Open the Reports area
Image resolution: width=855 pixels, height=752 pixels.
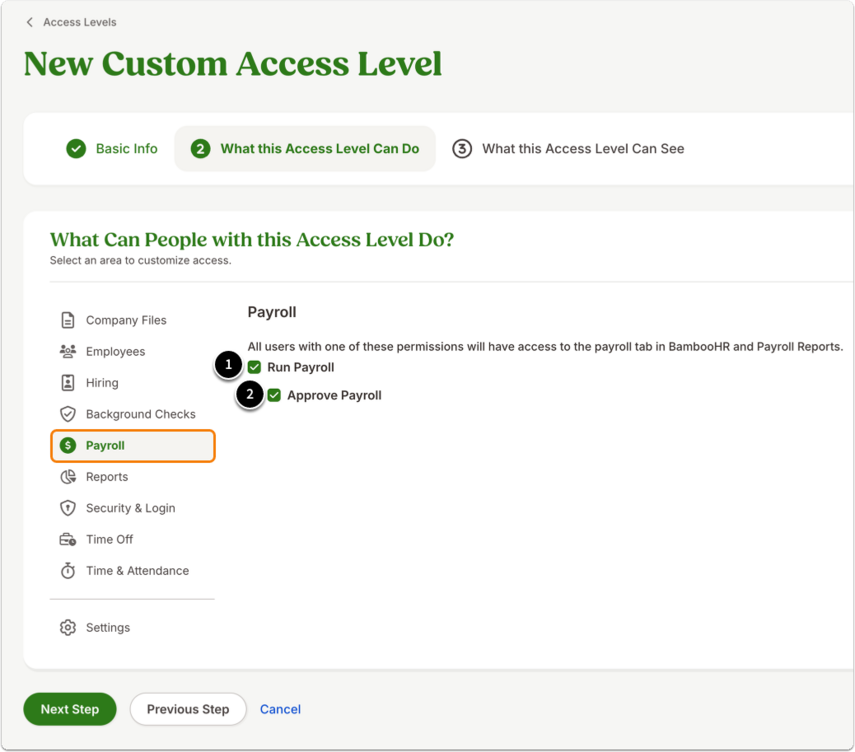click(133, 477)
